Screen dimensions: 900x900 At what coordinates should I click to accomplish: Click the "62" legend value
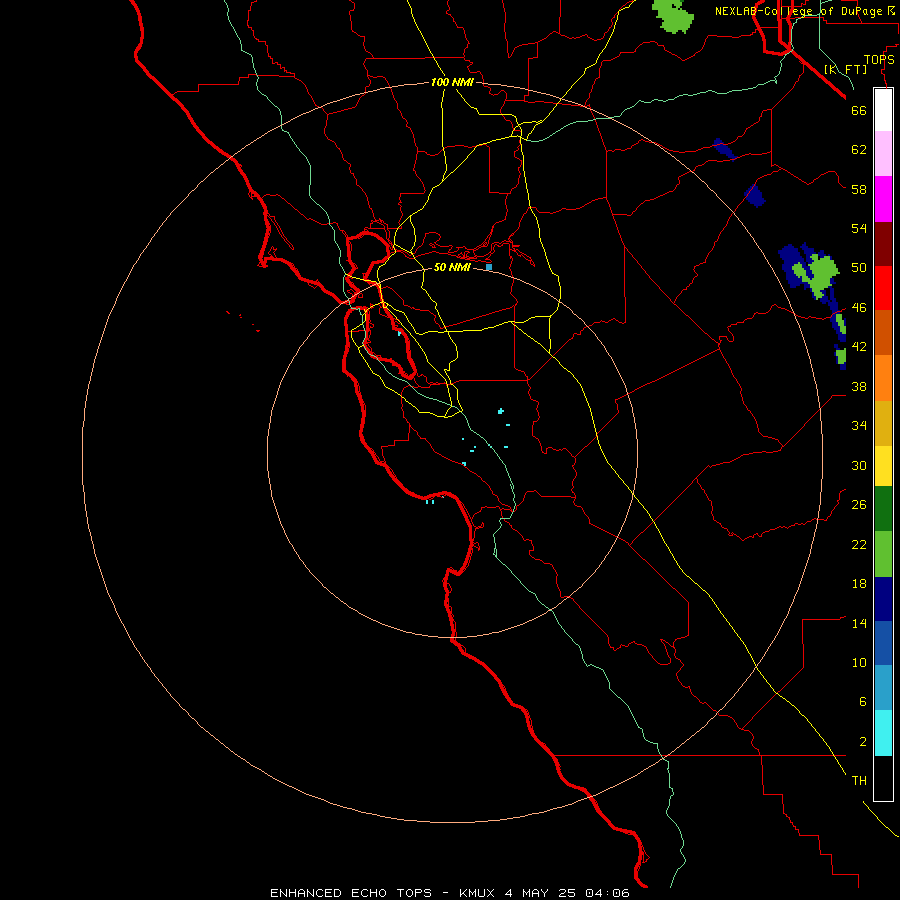click(859, 150)
